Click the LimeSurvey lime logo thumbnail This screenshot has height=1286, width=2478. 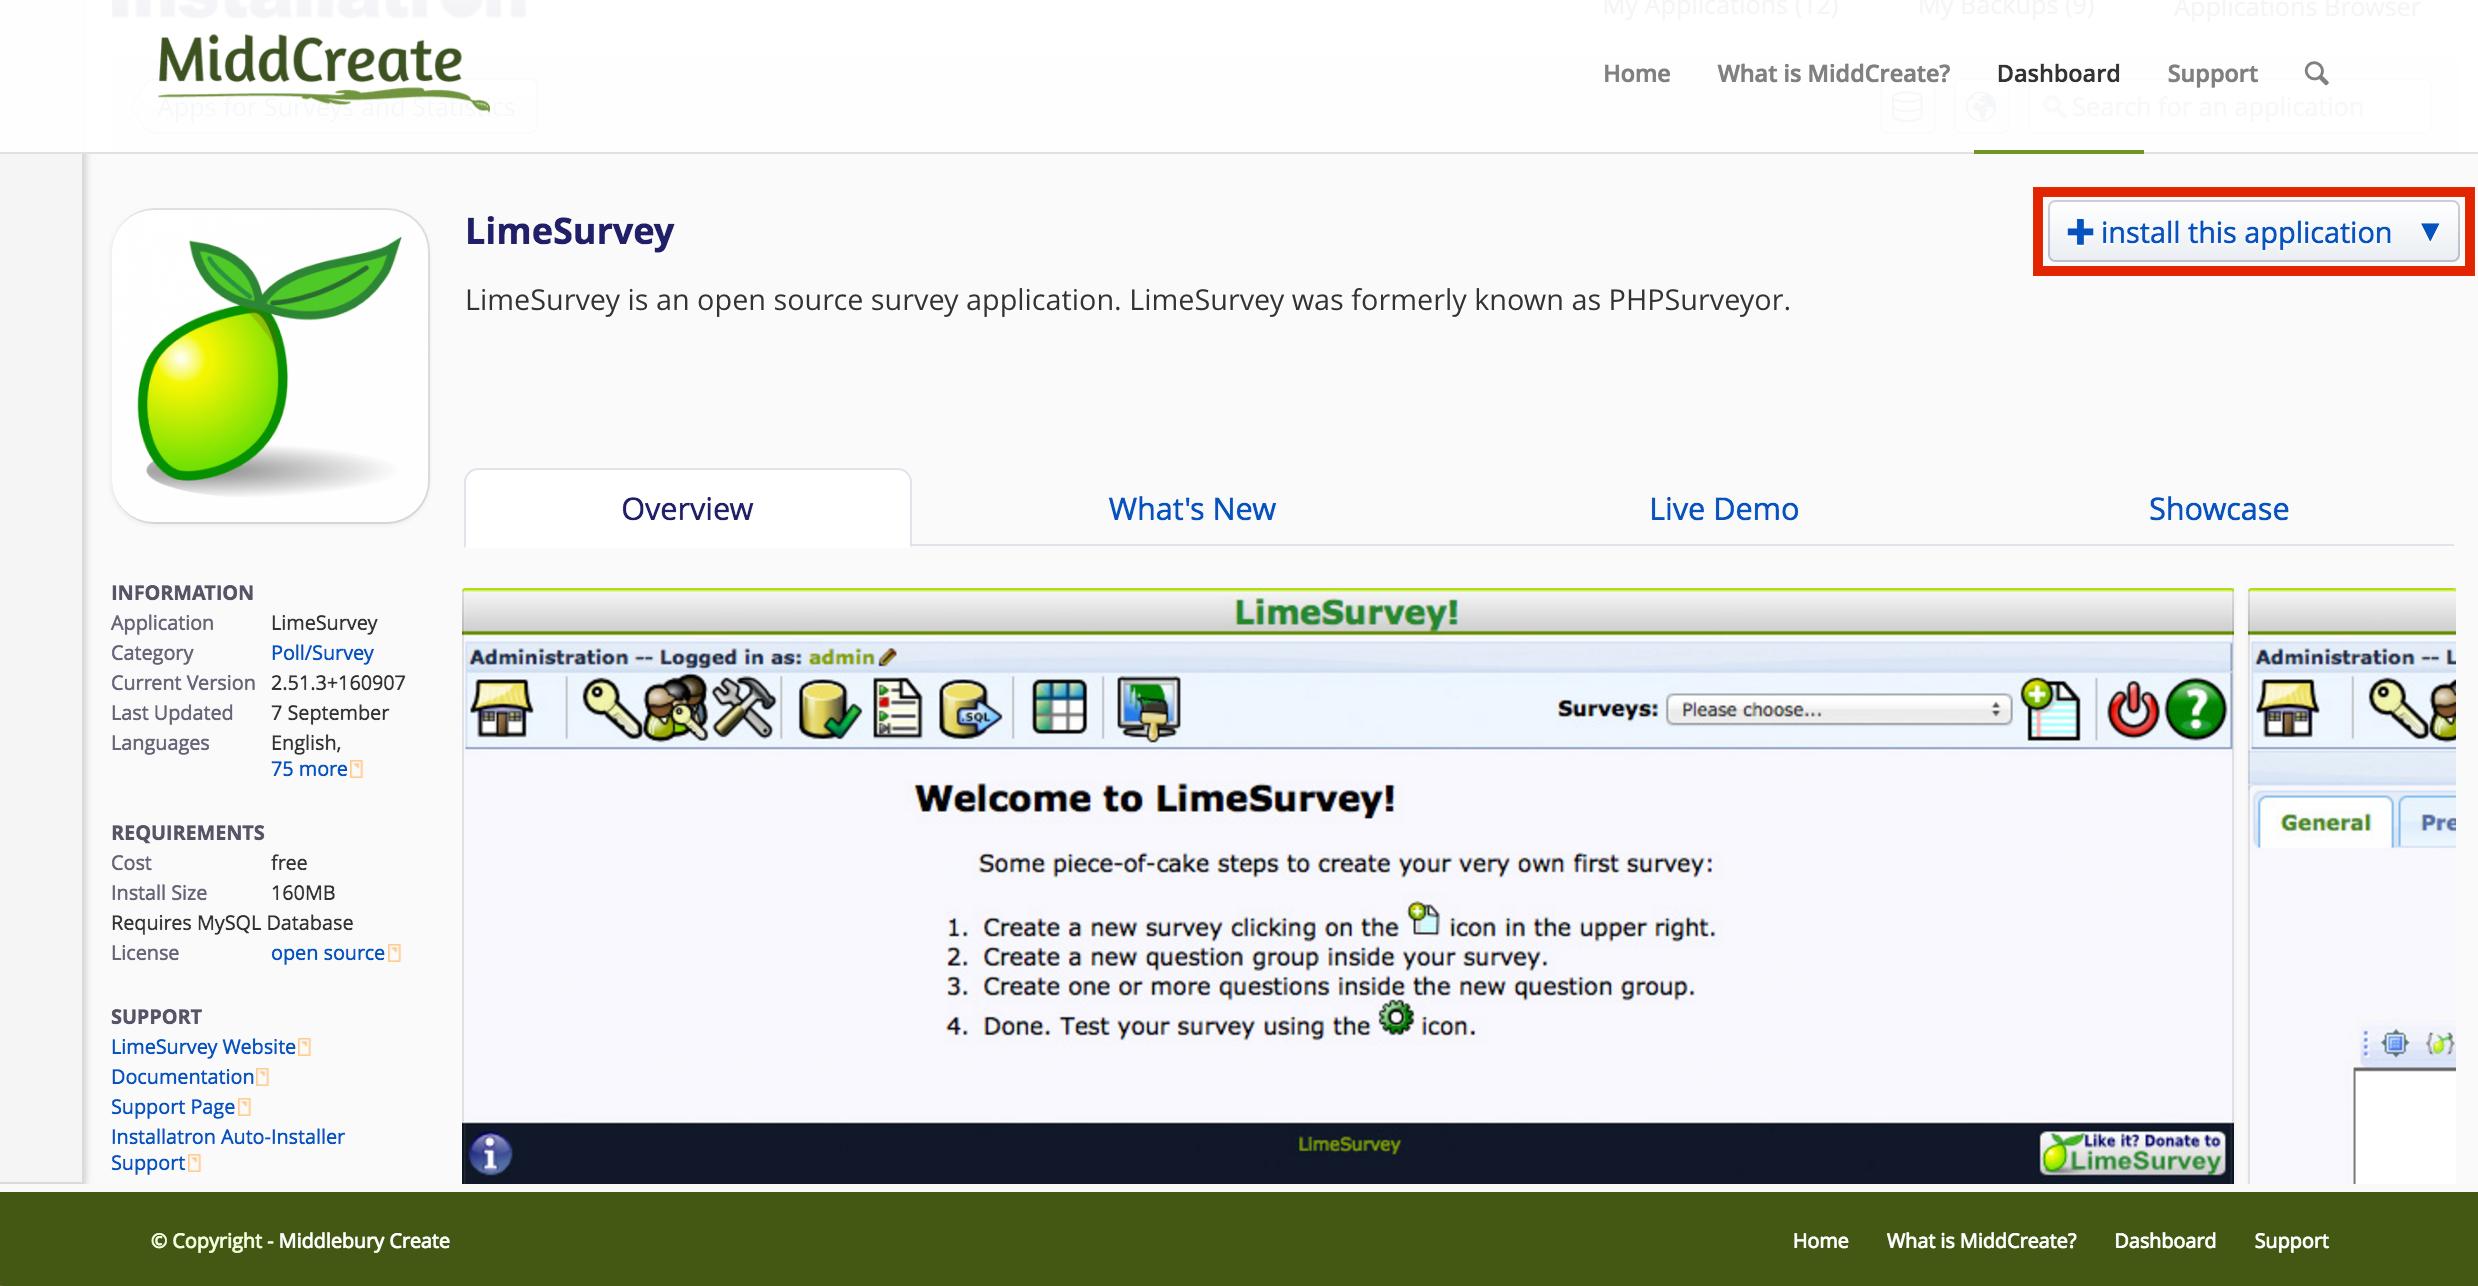[270, 365]
